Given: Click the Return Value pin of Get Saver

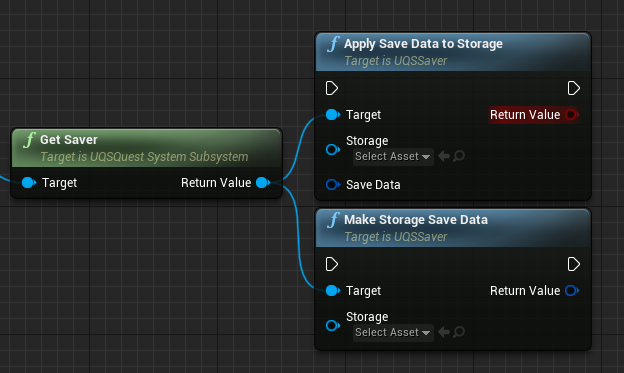Looking at the screenshot, I should (263, 183).
